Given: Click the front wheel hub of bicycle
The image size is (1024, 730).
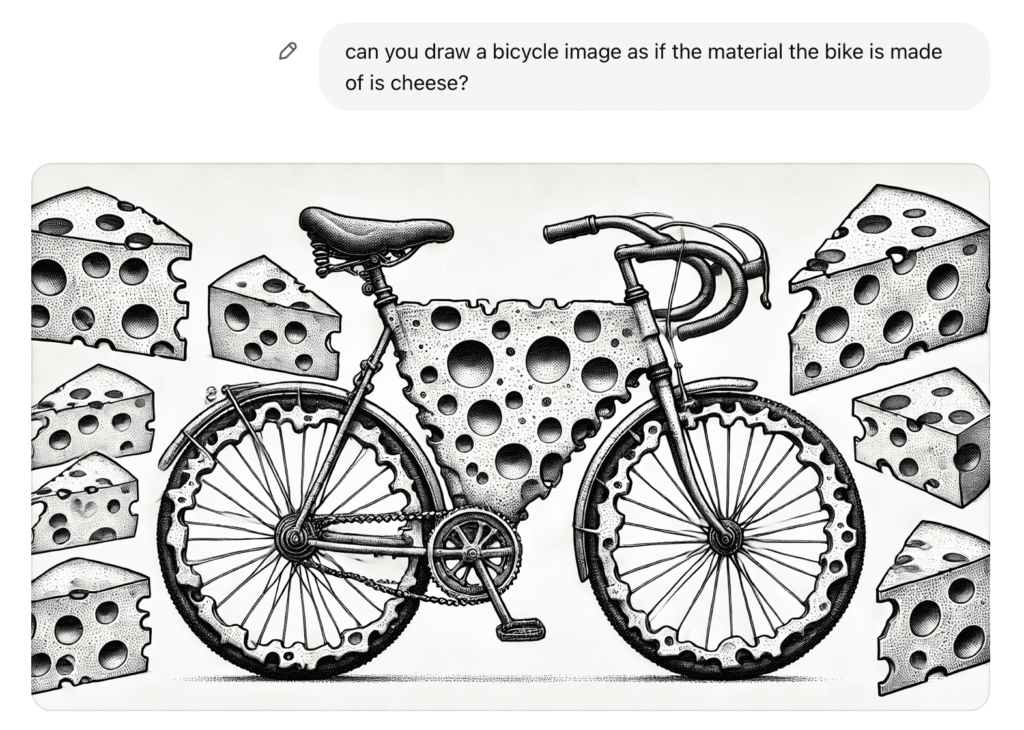Looking at the screenshot, I should 725,539.
